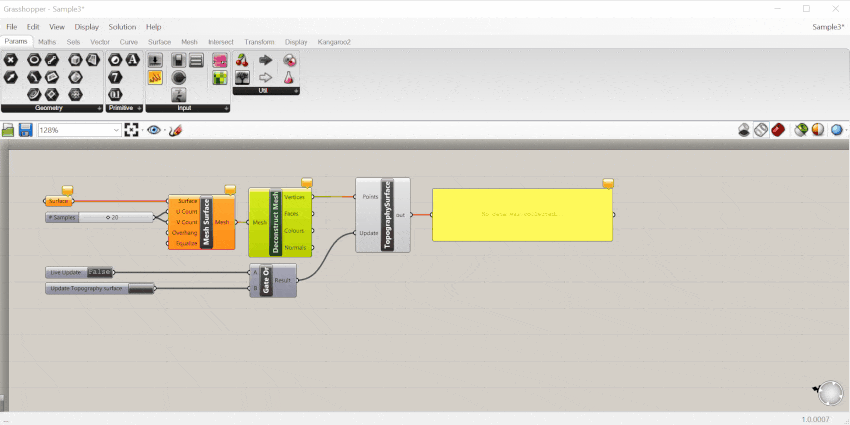Select the pink Colour Swatch icon
850x425 pixels.
click(220, 60)
